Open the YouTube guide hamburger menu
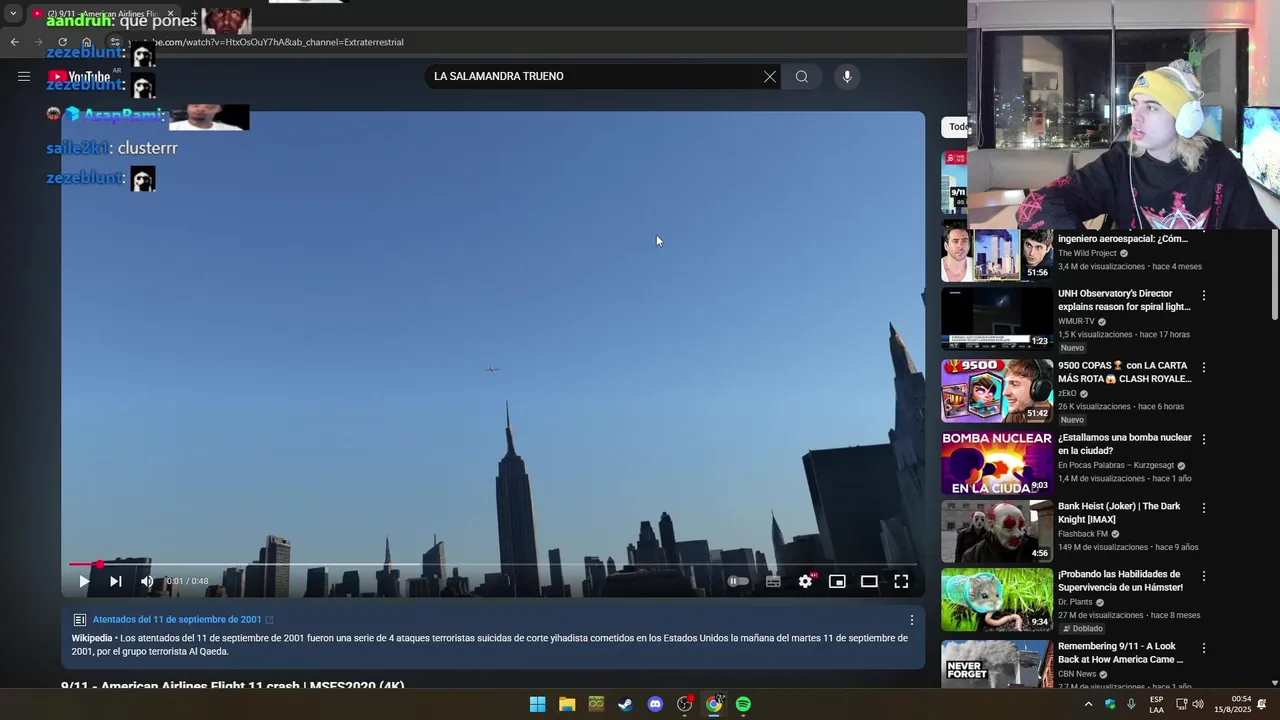1280x720 pixels. [24, 76]
